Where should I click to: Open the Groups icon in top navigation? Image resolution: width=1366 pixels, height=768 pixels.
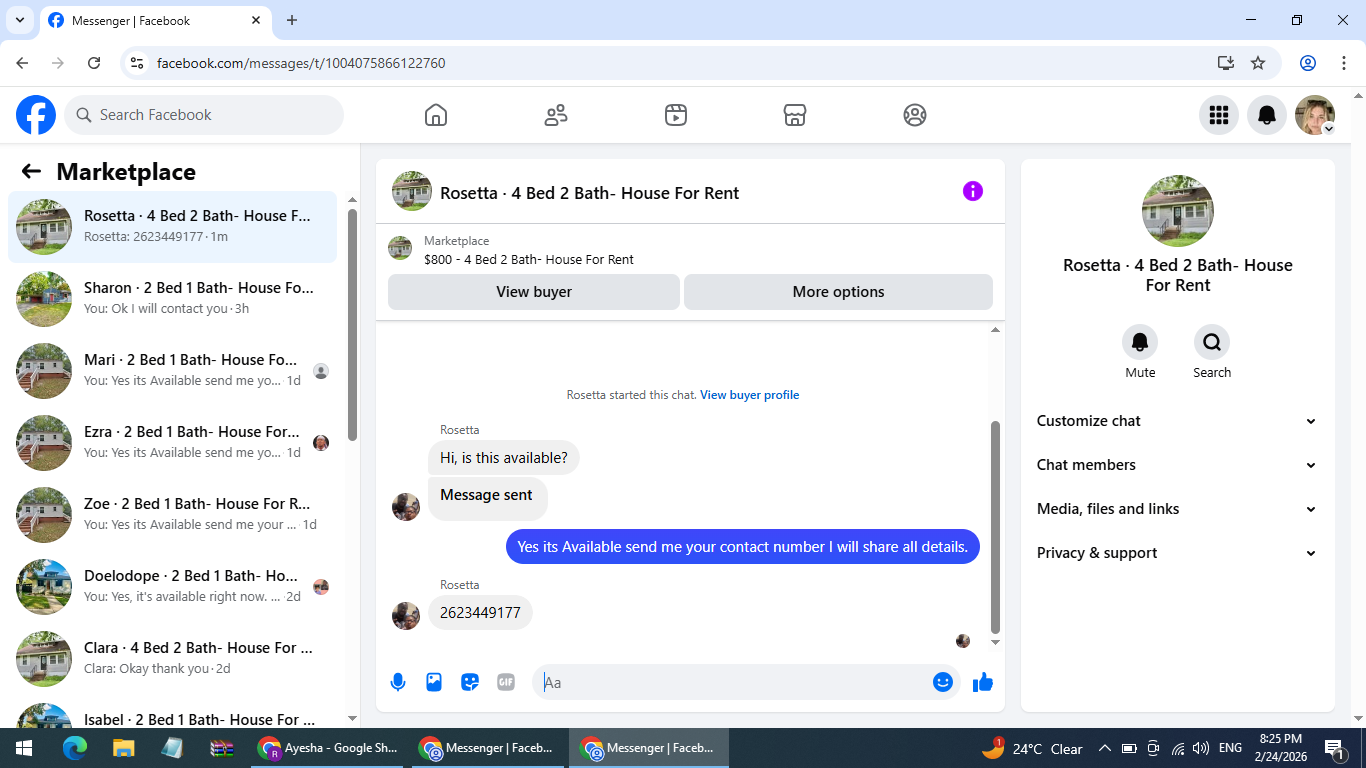pos(915,115)
